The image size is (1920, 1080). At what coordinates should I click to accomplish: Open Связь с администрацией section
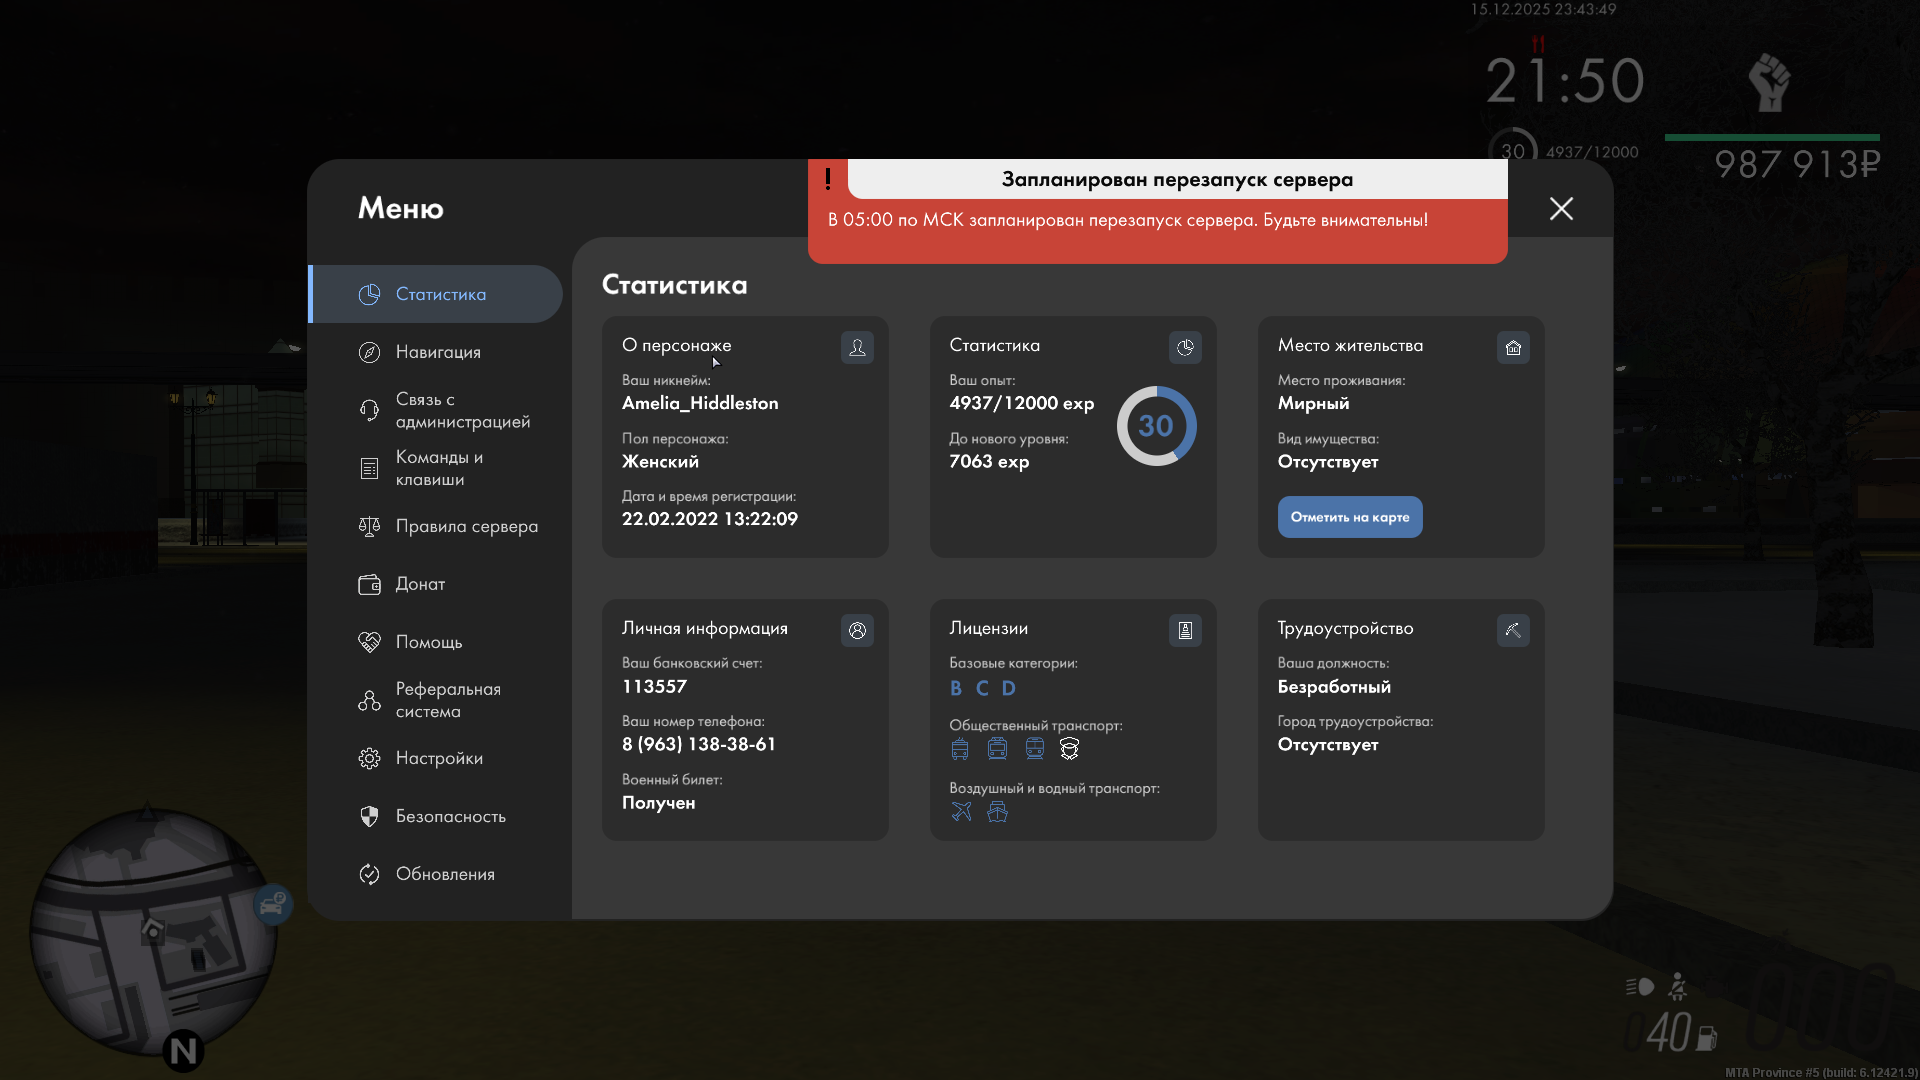pos(461,410)
